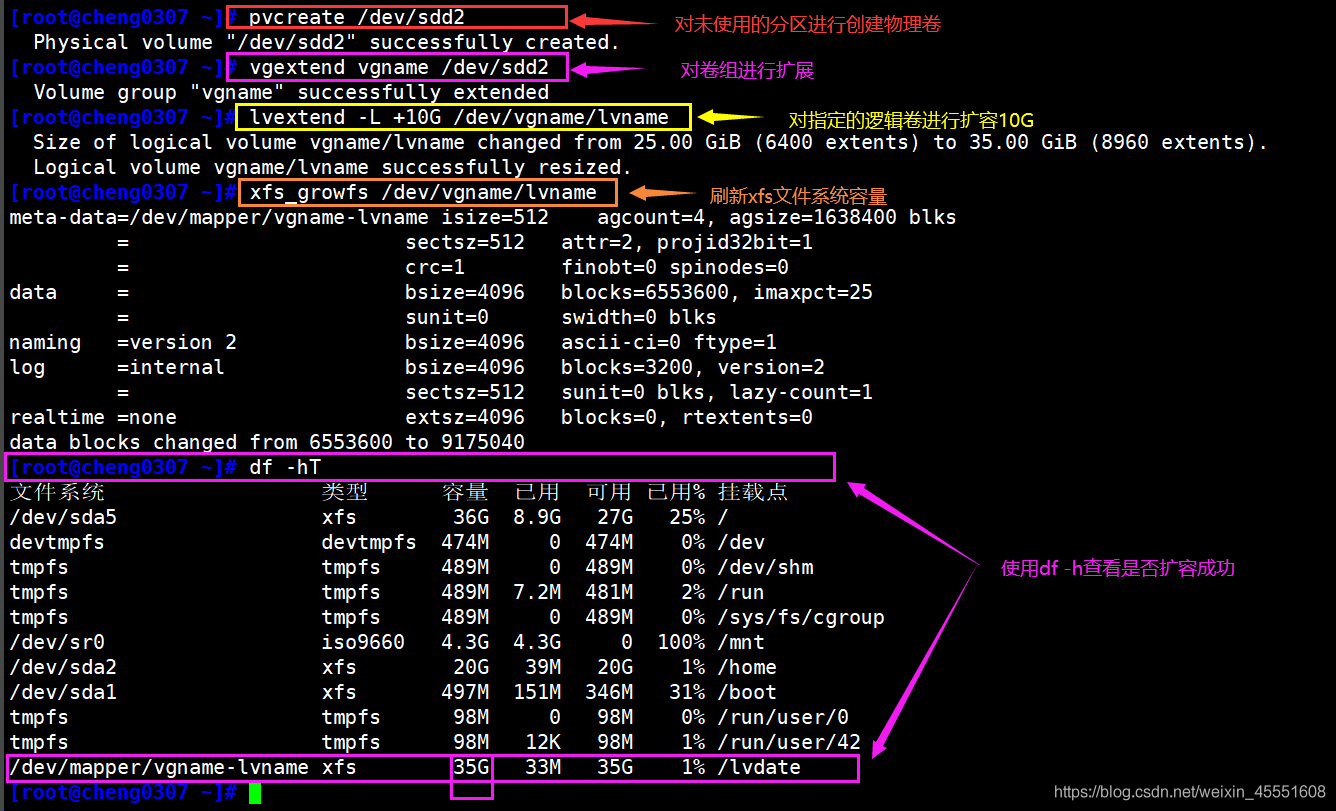Click the "pvcreate /dev/sdd2" command text
Screen dimensions: 1336x811
tap(356, 17)
